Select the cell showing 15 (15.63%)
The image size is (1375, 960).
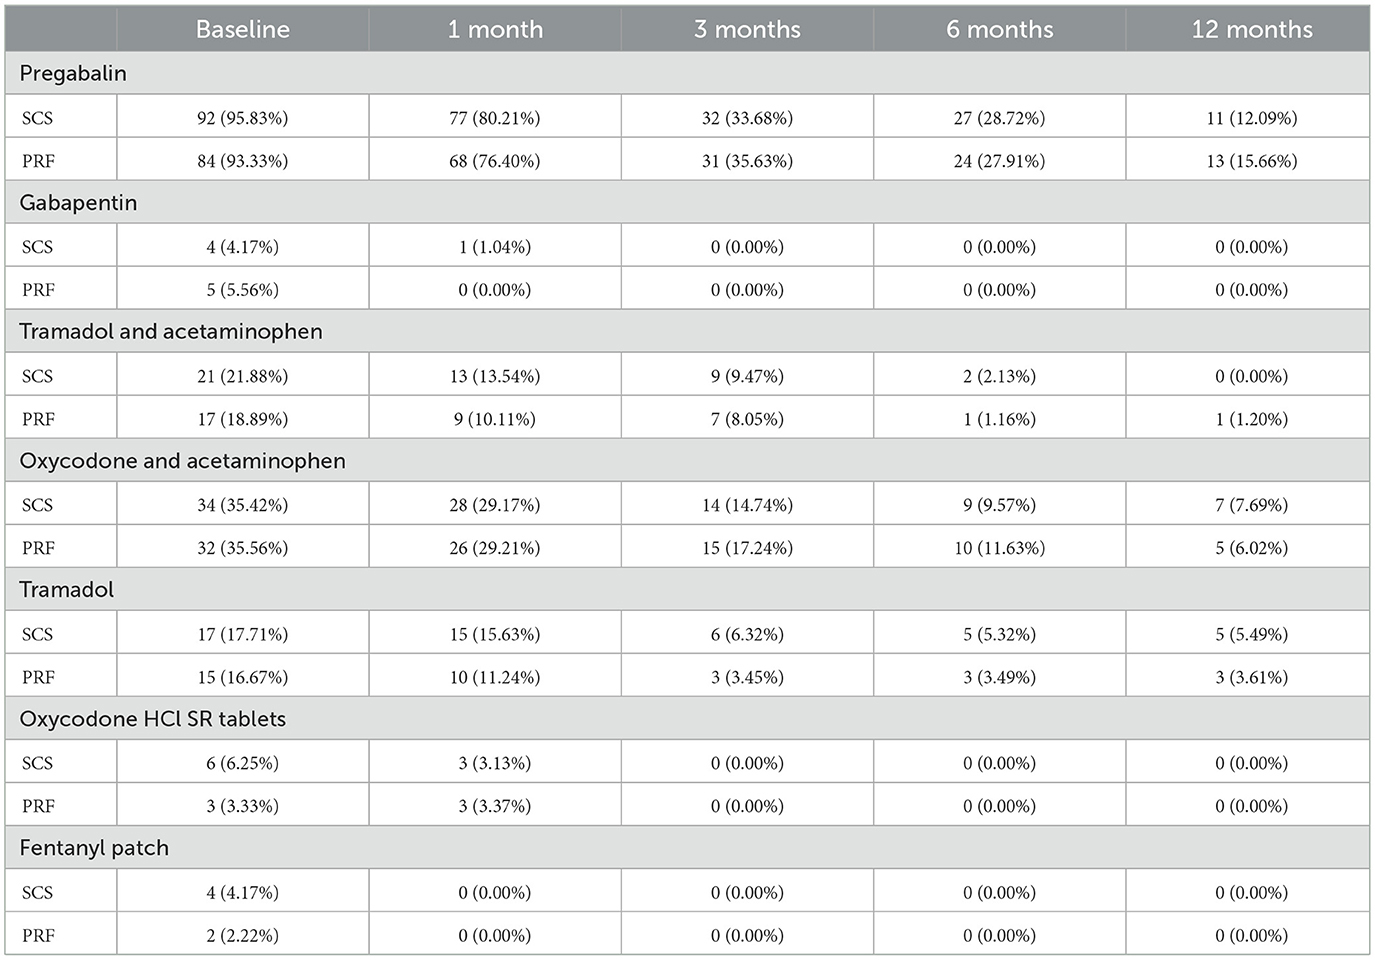(494, 634)
